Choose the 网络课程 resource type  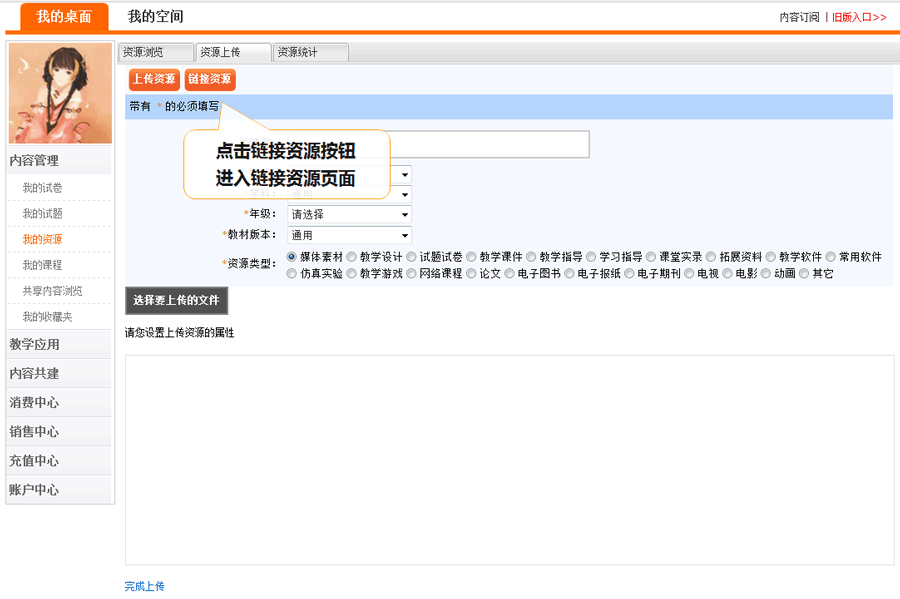click(x=411, y=273)
